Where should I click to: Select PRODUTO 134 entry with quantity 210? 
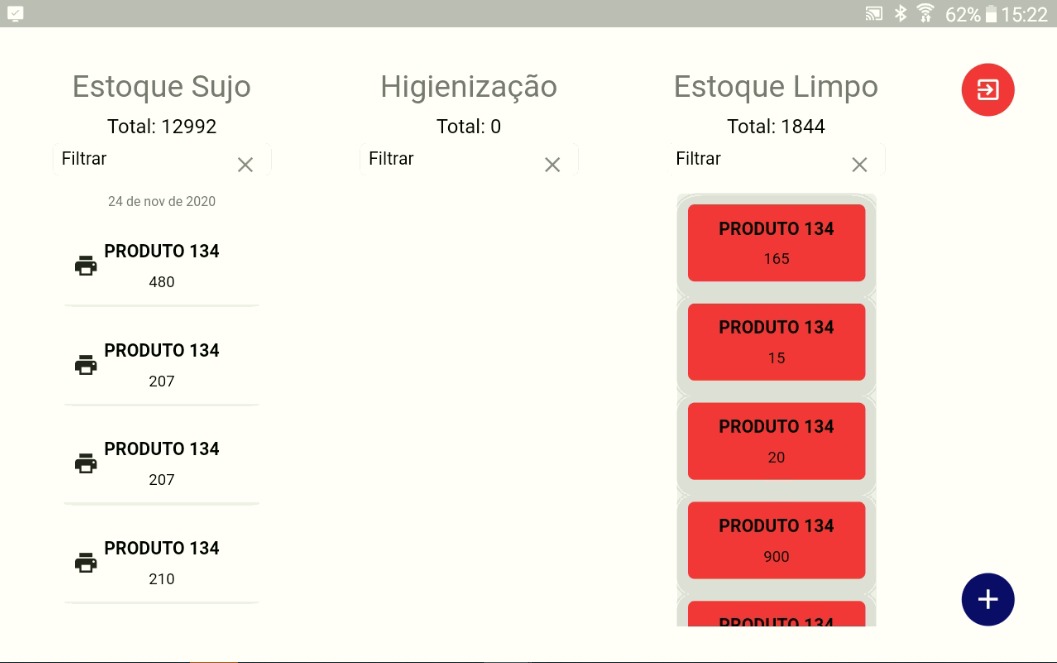(162, 562)
